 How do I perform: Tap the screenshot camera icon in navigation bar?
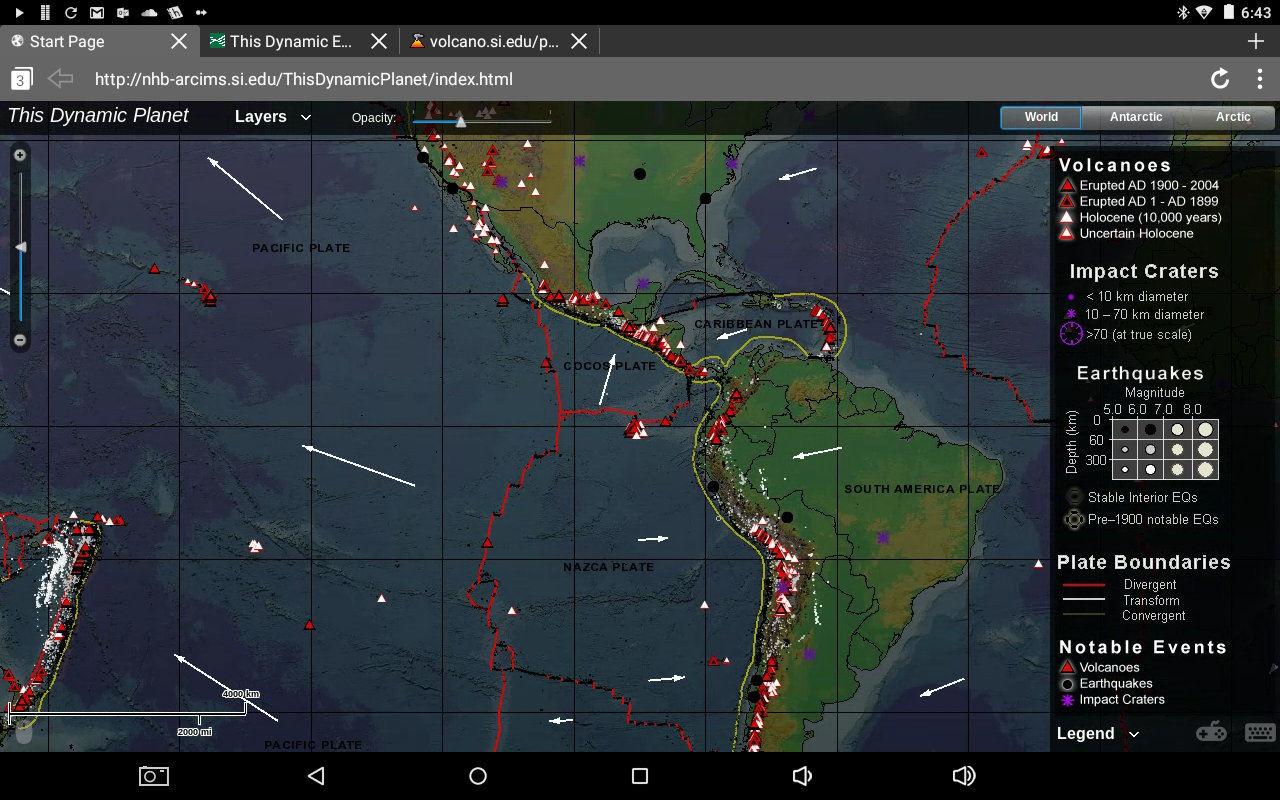coord(153,776)
